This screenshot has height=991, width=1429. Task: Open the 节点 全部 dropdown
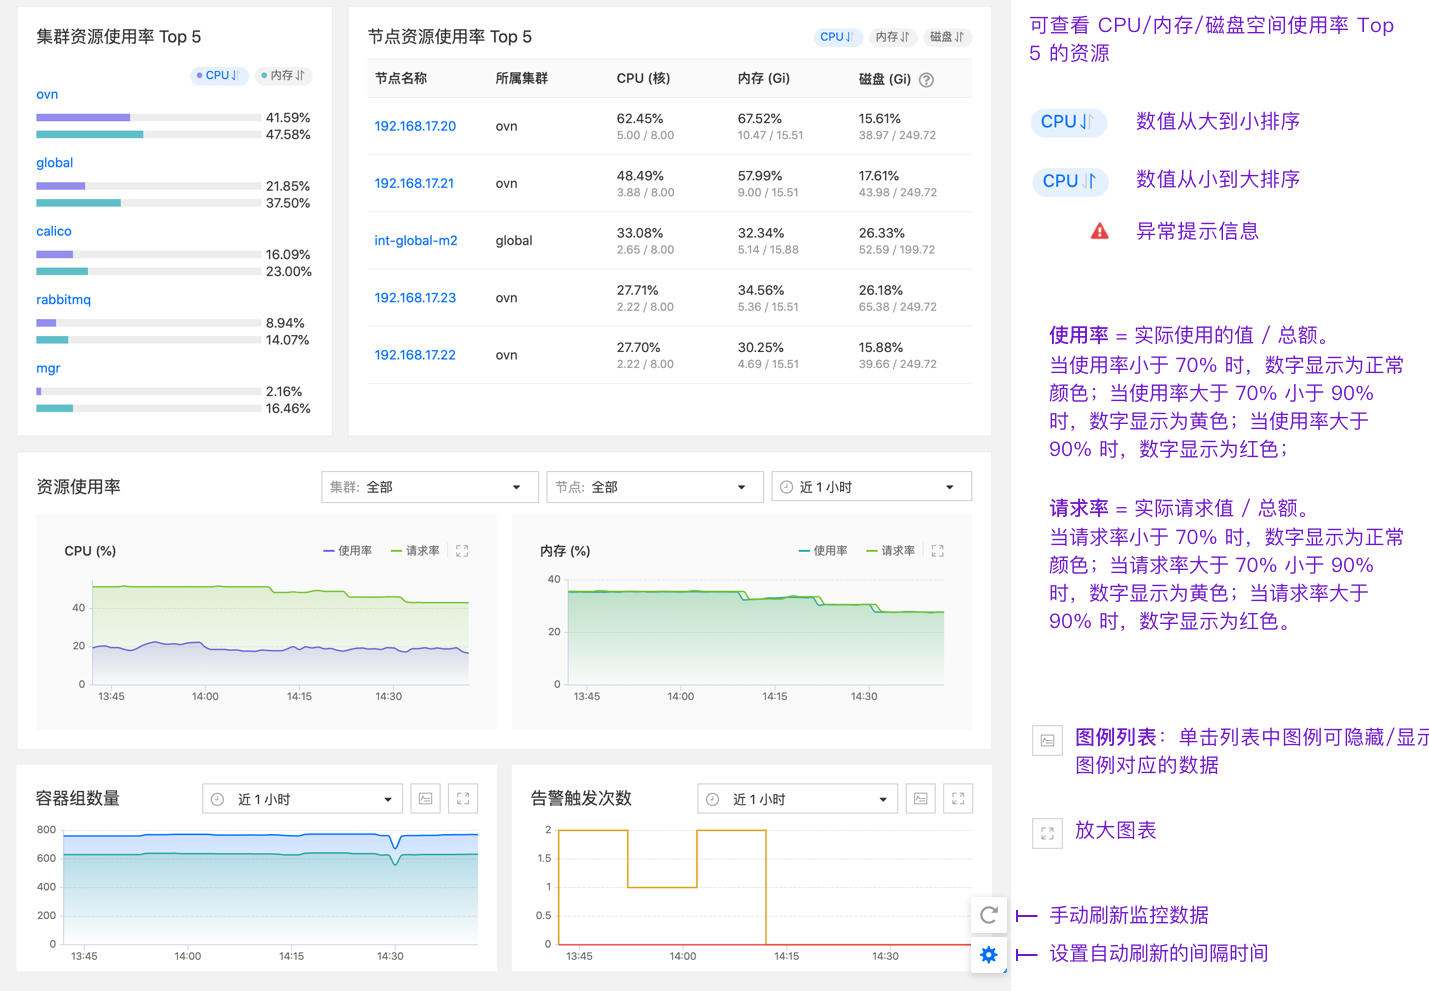tap(653, 487)
